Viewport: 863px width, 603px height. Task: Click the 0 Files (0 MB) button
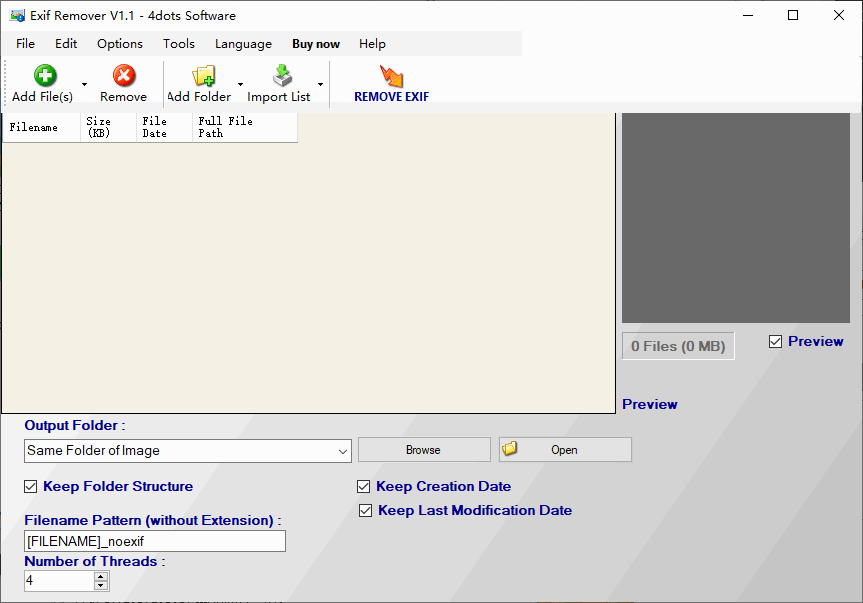(x=678, y=346)
